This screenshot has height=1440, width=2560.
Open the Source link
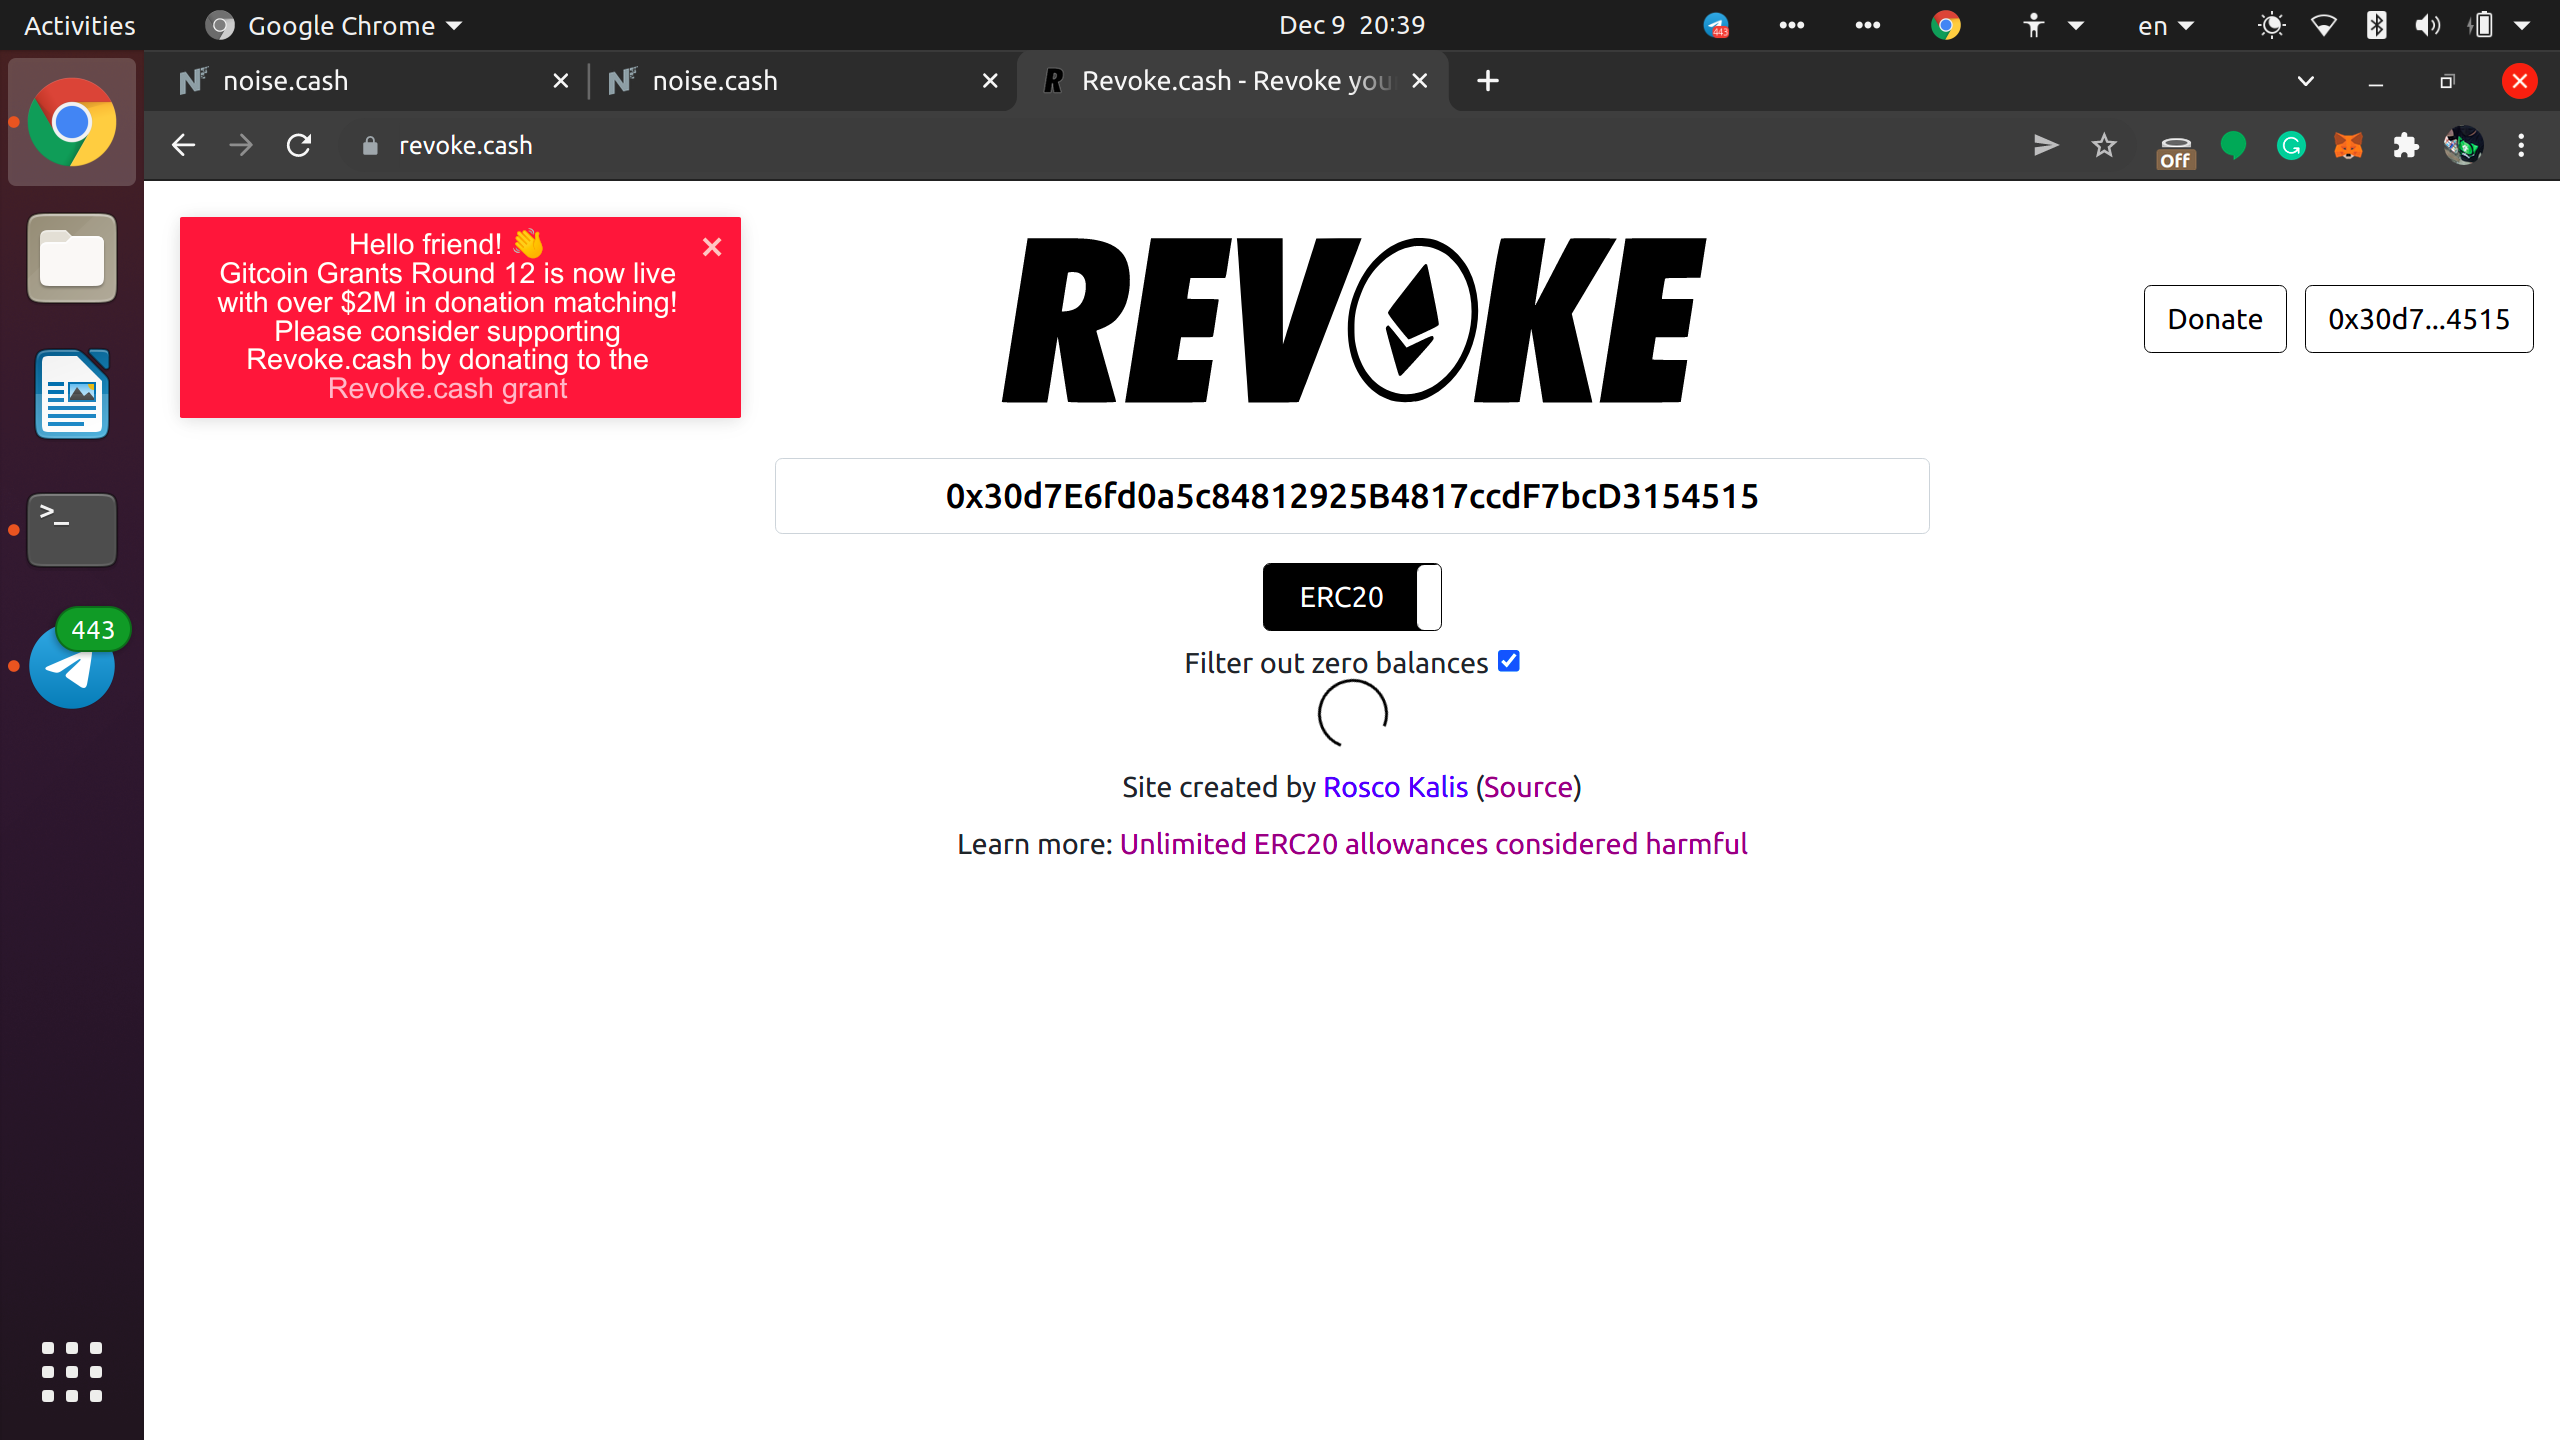click(x=1528, y=787)
